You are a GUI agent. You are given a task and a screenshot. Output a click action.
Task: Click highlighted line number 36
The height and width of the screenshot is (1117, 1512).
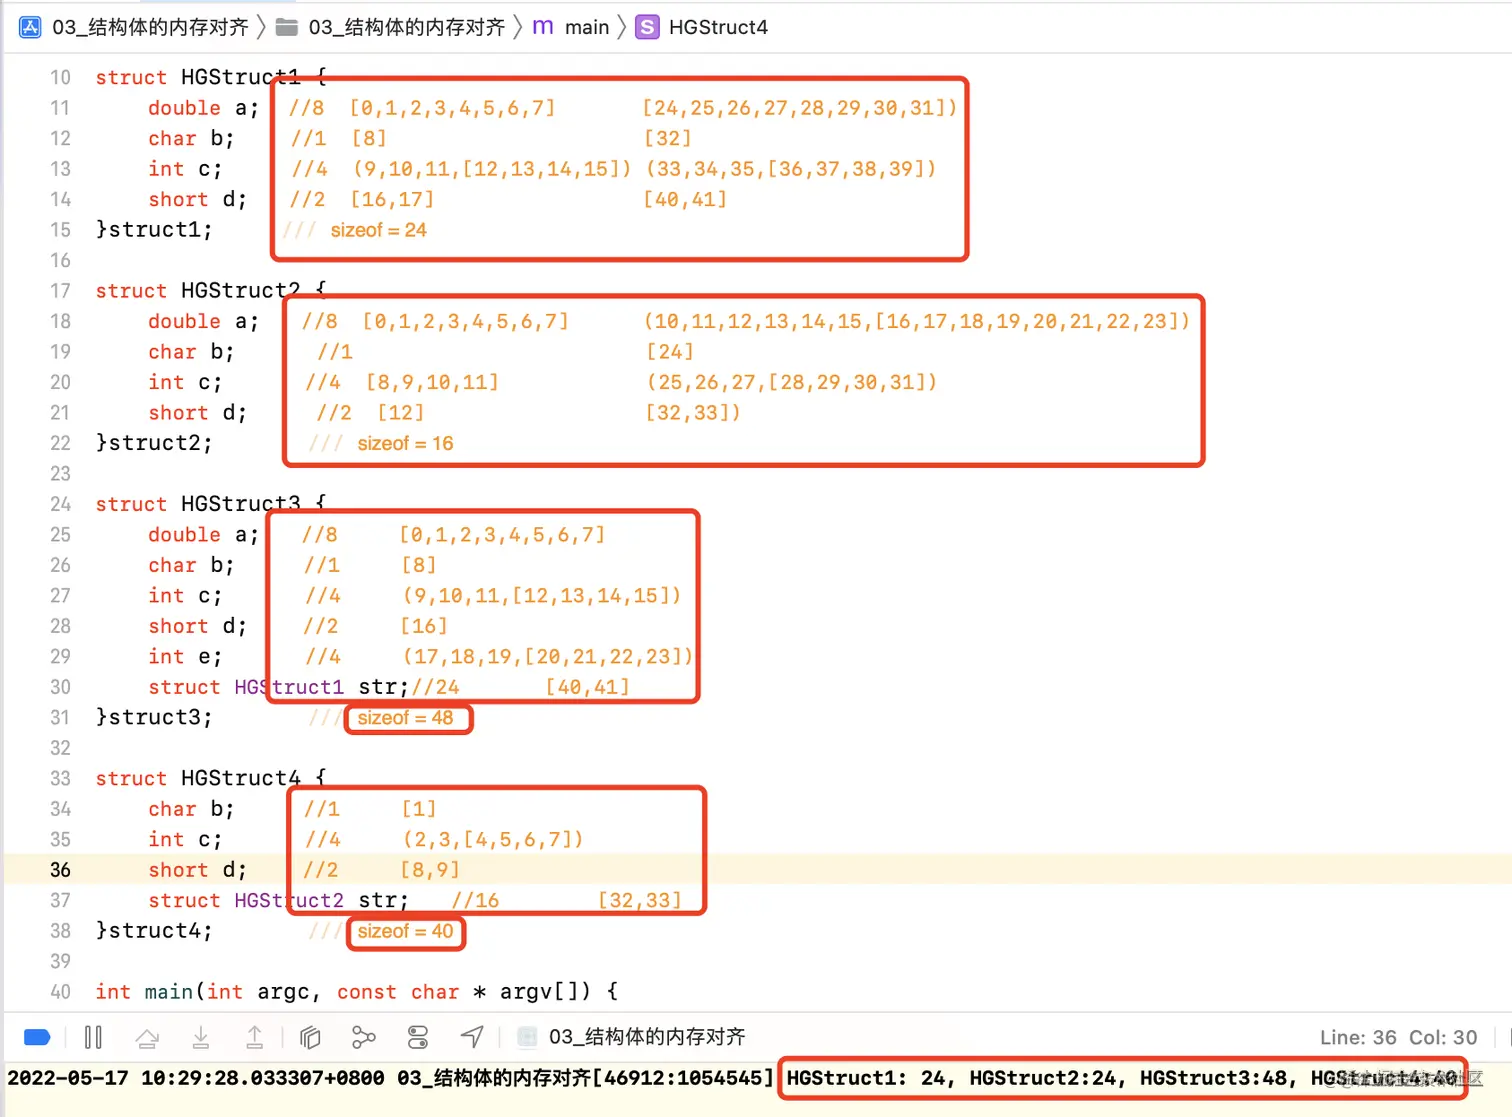pyautogui.click(x=60, y=870)
